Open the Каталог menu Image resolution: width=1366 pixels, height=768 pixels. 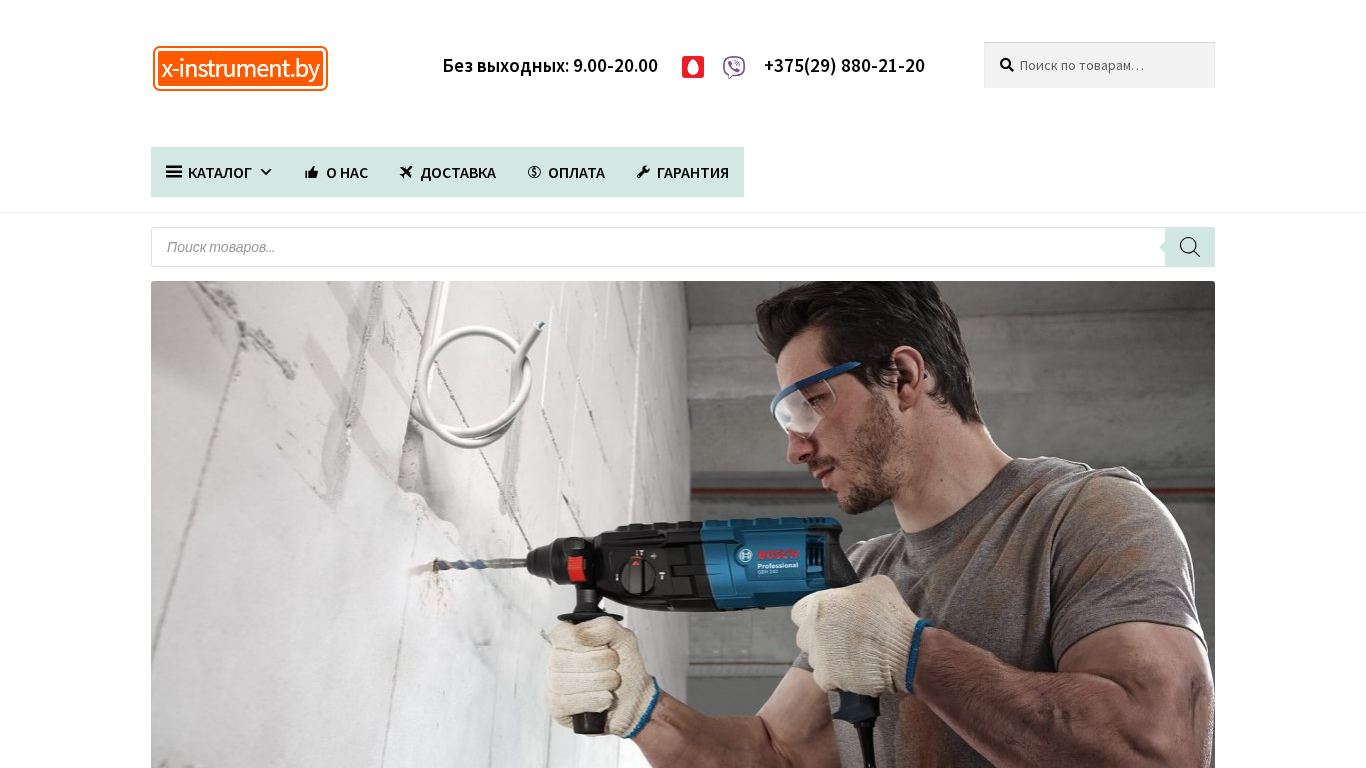pyautogui.click(x=220, y=172)
